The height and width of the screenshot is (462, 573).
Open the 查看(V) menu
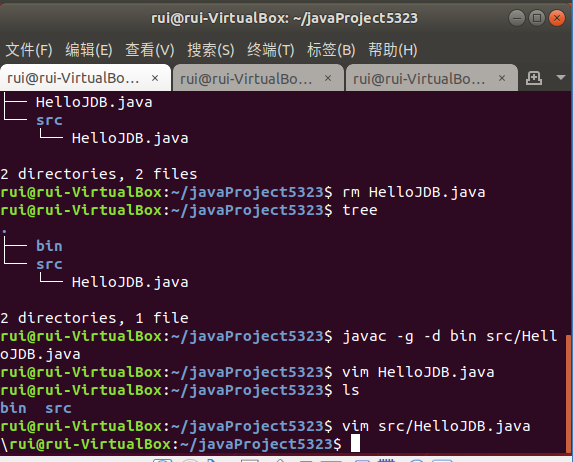(149, 50)
